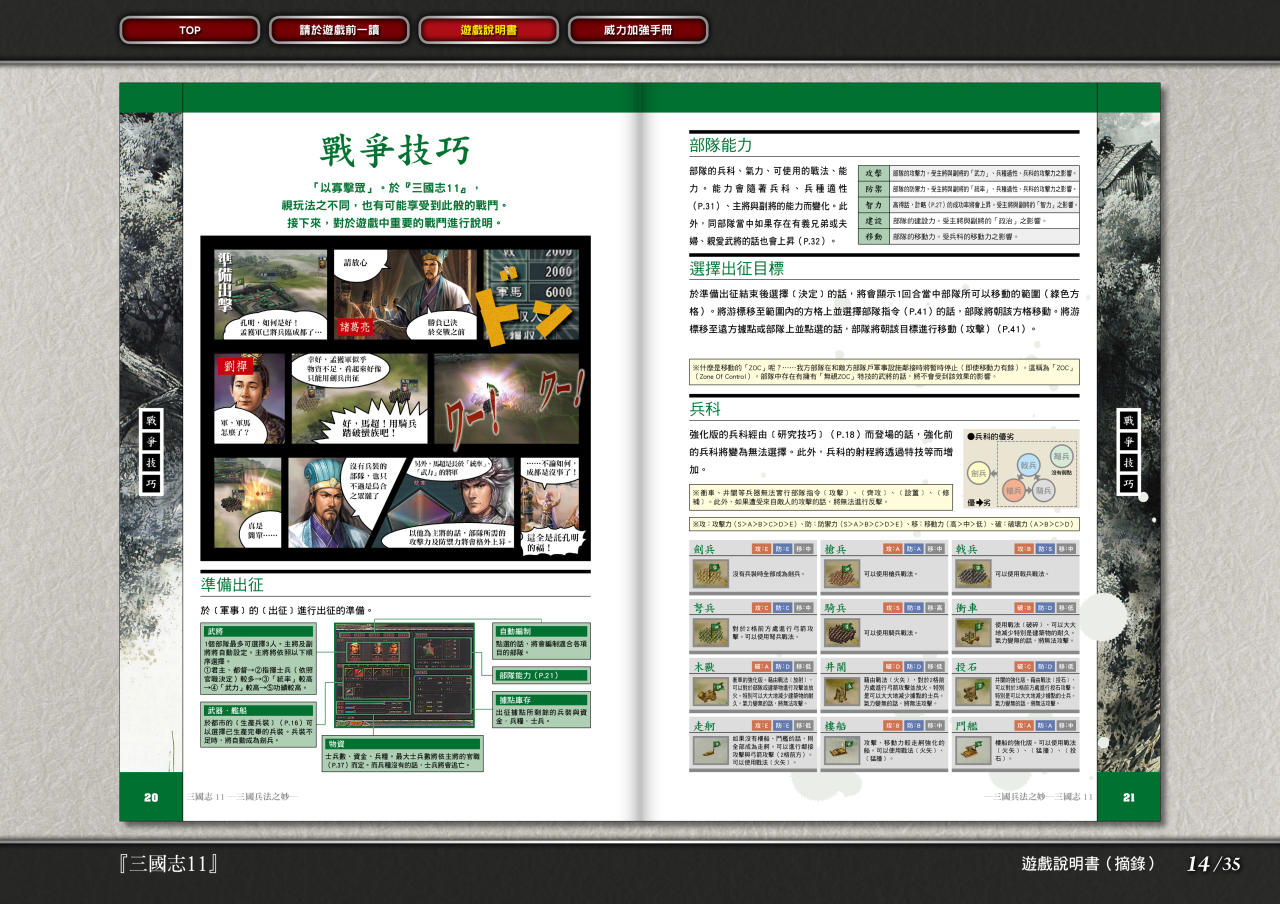Click the 準備出征 section heading
This screenshot has height=904, width=1280.
(x=232, y=585)
